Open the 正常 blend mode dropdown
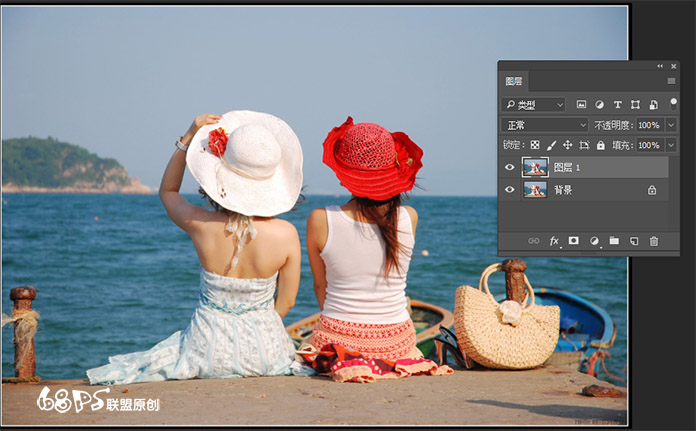Image resolution: width=696 pixels, height=431 pixels. 545,125
